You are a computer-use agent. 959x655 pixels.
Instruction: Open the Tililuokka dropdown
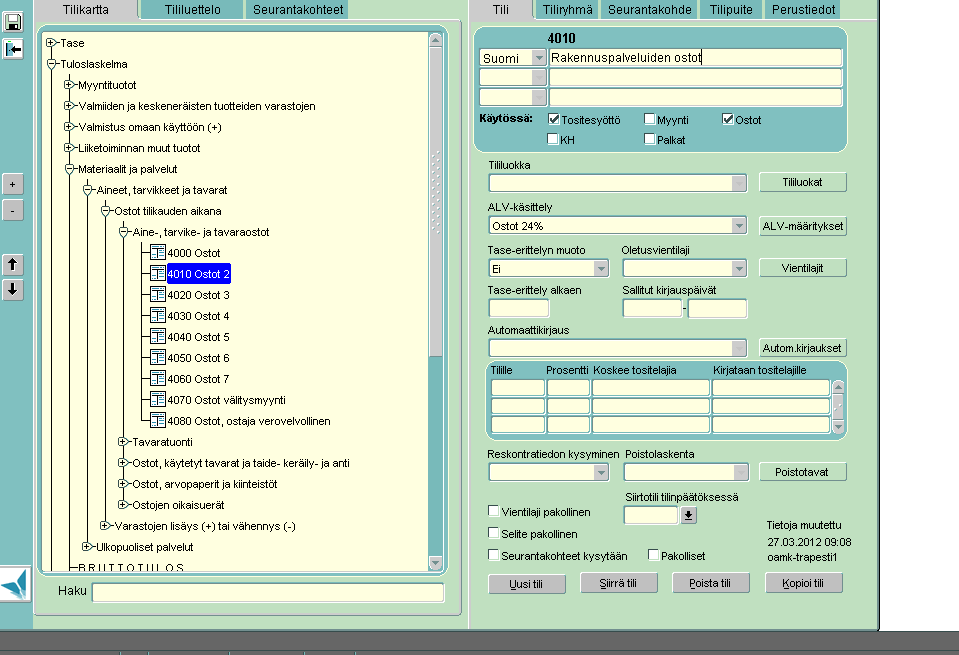tap(739, 183)
